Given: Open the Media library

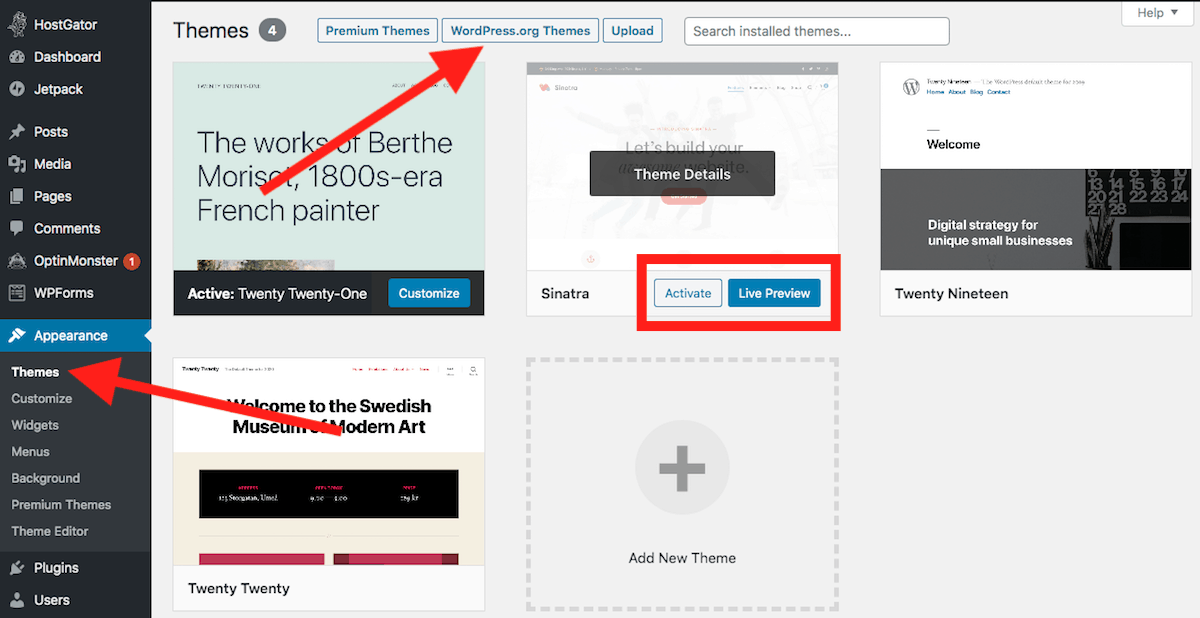Looking at the screenshot, I should pos(49,163).
